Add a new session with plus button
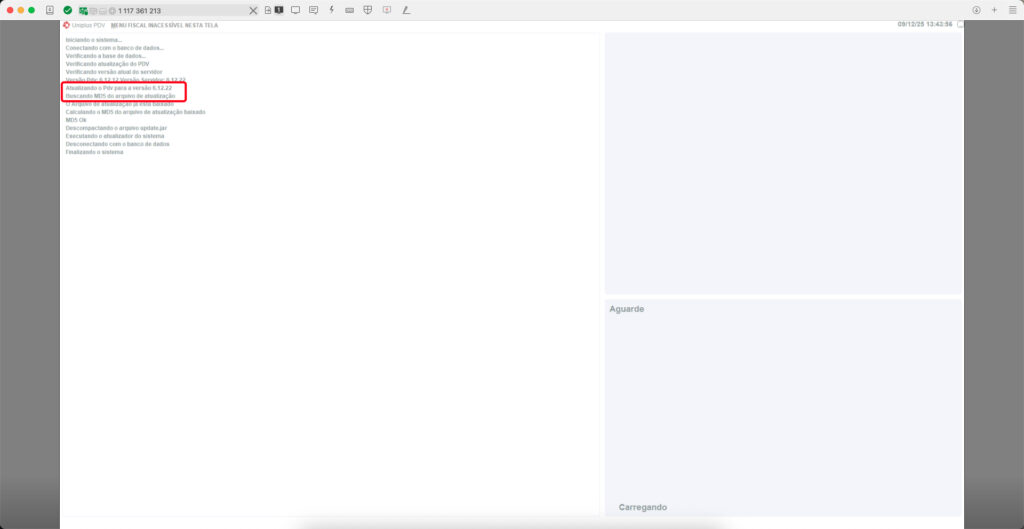This screenshot has height=529, width=1024. 994,10
